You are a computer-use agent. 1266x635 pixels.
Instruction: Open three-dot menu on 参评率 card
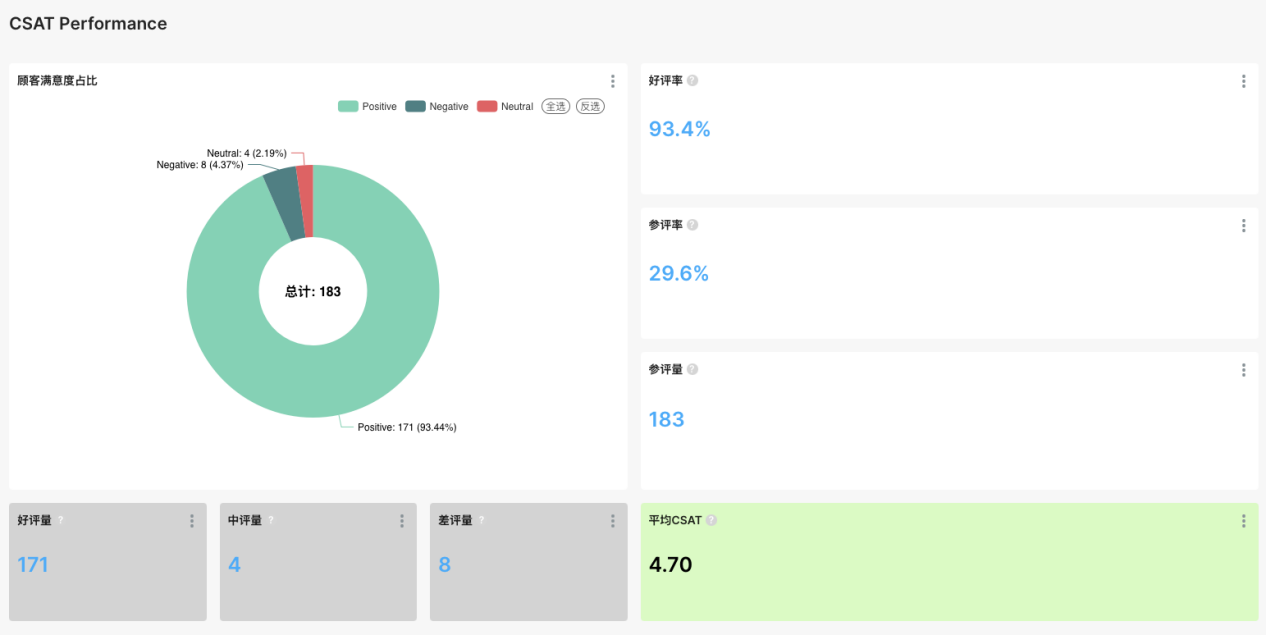point(1243,225)
